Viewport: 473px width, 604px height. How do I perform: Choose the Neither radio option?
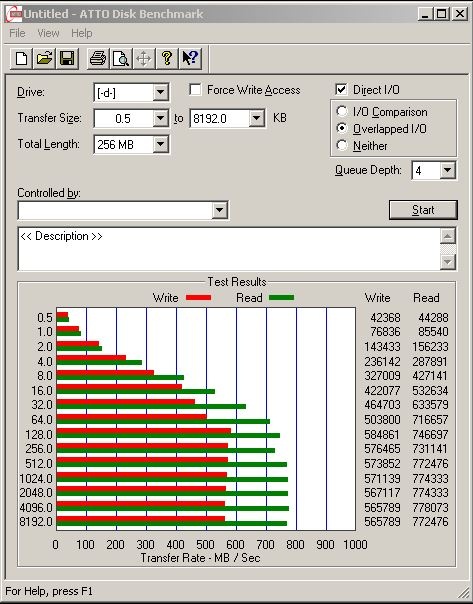tap(341, 145)
